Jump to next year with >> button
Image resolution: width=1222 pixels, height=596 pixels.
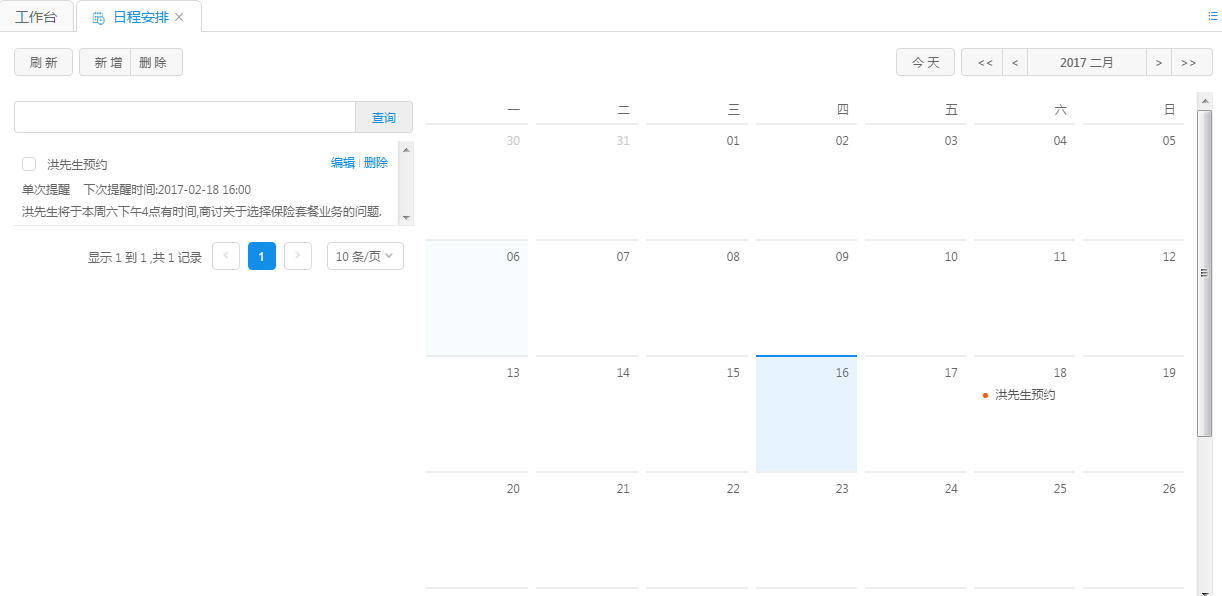coord(1189,62)
